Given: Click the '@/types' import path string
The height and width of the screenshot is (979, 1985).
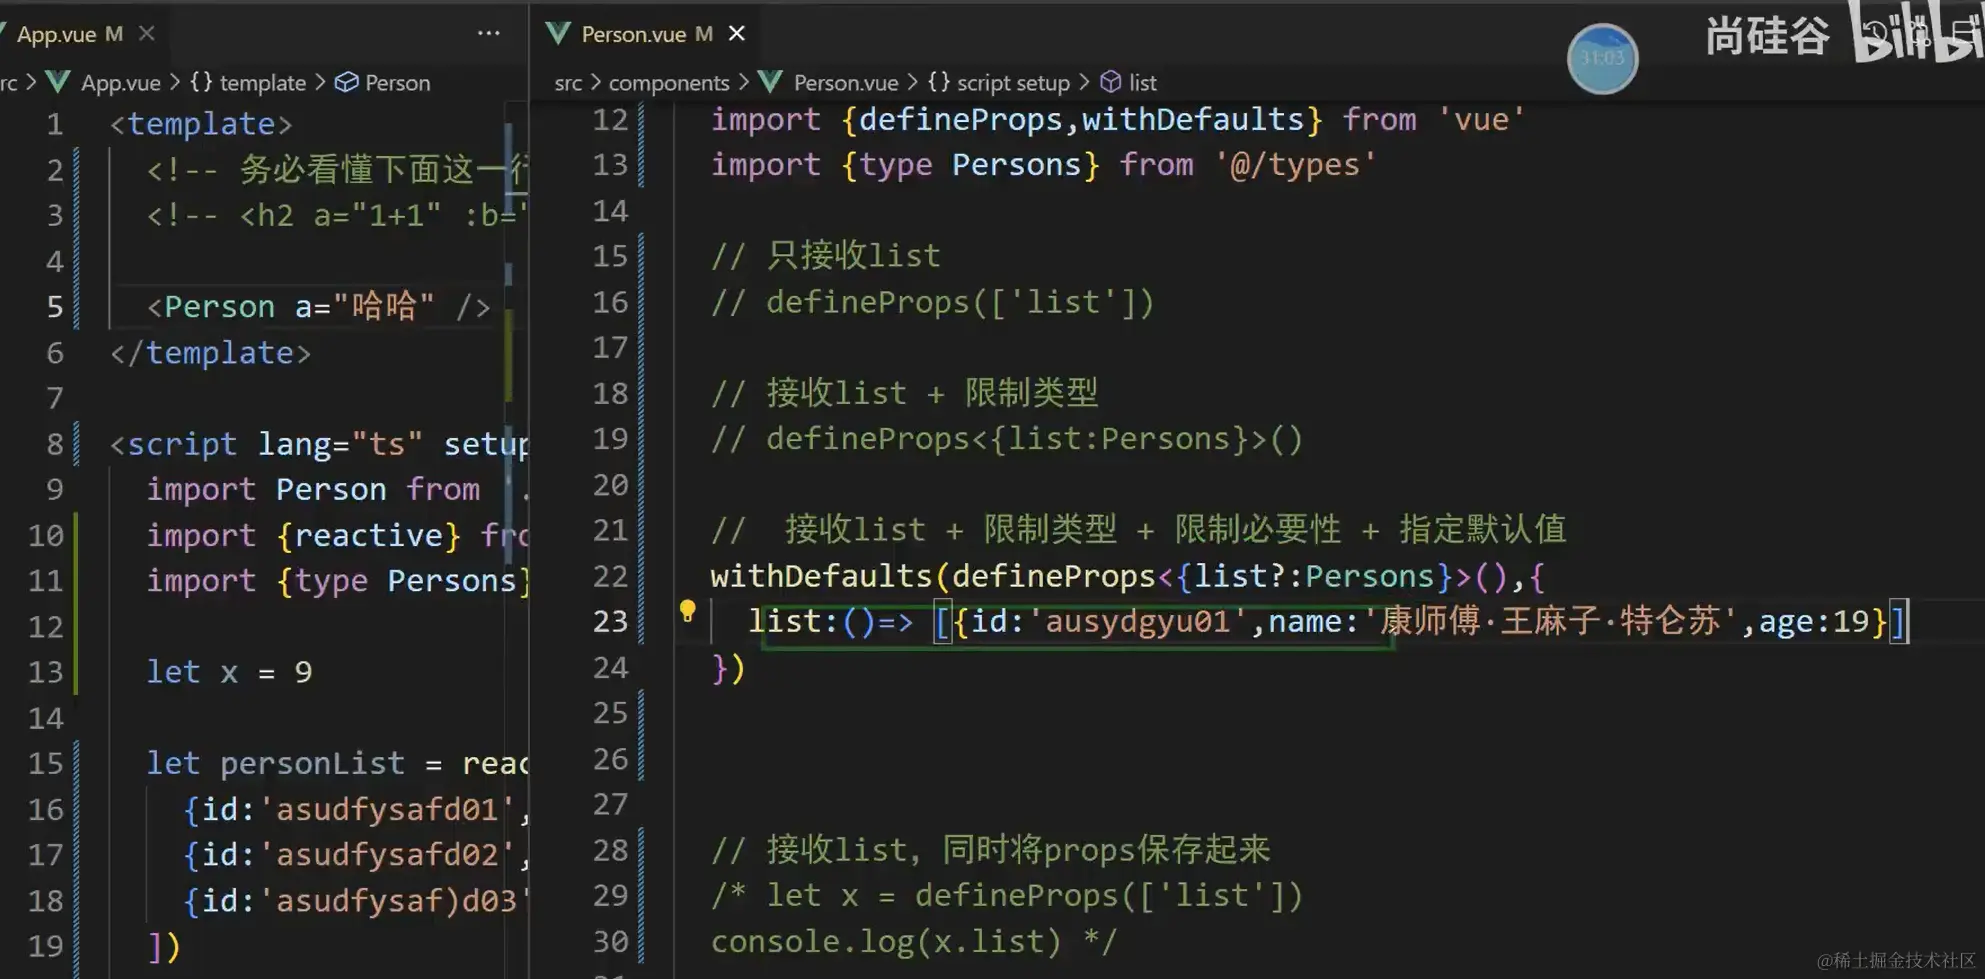Looking at the screenshot, I should point(1296,164).
